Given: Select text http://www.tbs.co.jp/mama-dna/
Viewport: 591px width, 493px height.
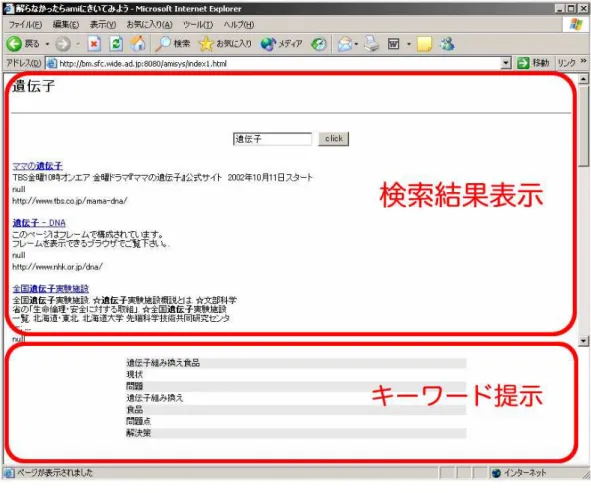Looking at the screenshot, I should click(70, 201).
